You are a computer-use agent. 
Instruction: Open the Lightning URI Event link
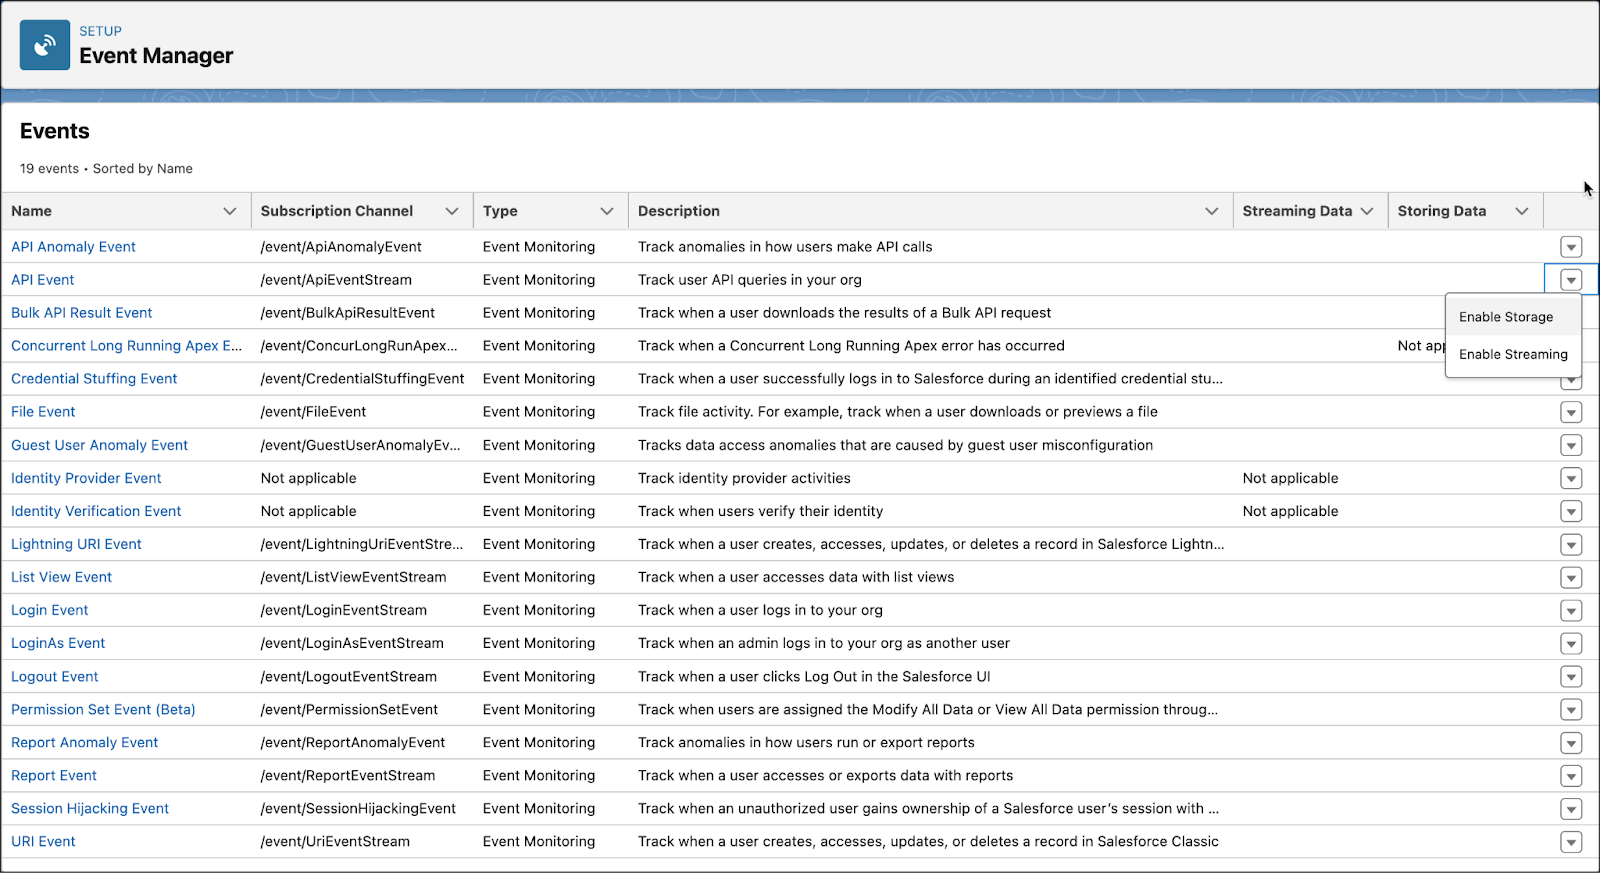coord(76,544)
